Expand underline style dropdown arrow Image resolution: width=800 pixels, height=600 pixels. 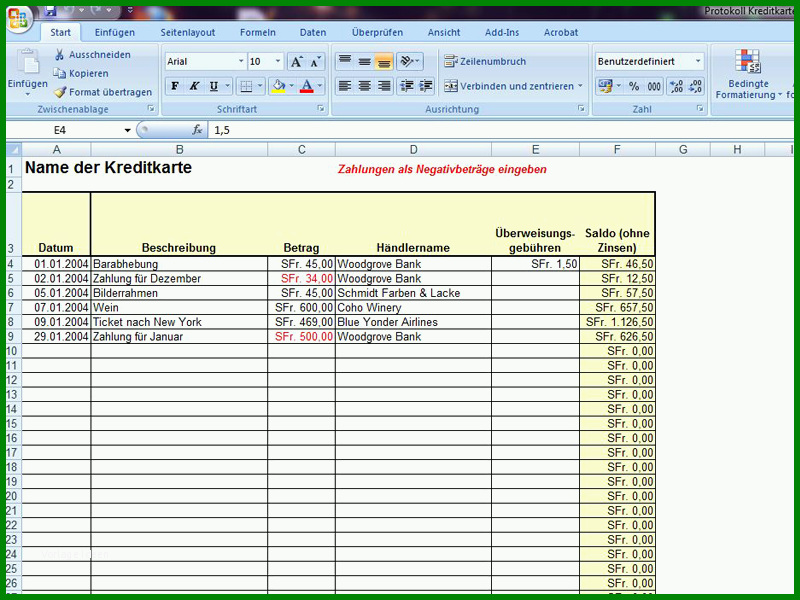[x=228, y=86]
